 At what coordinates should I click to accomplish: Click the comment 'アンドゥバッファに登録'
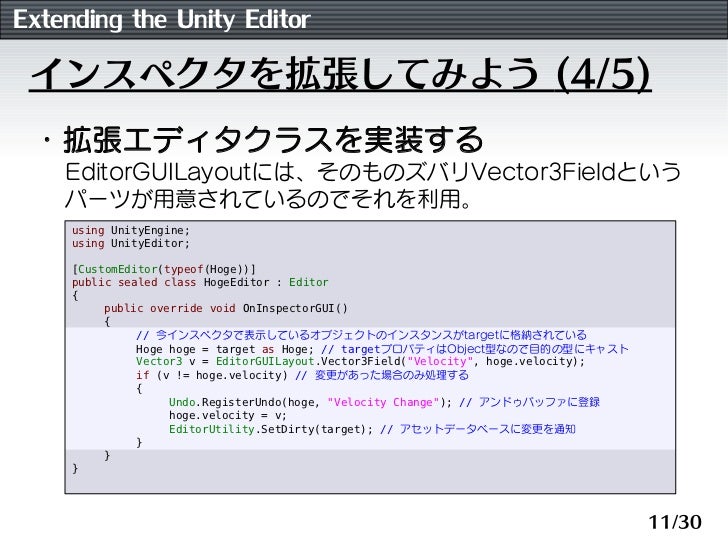click(x=529, y=402)
